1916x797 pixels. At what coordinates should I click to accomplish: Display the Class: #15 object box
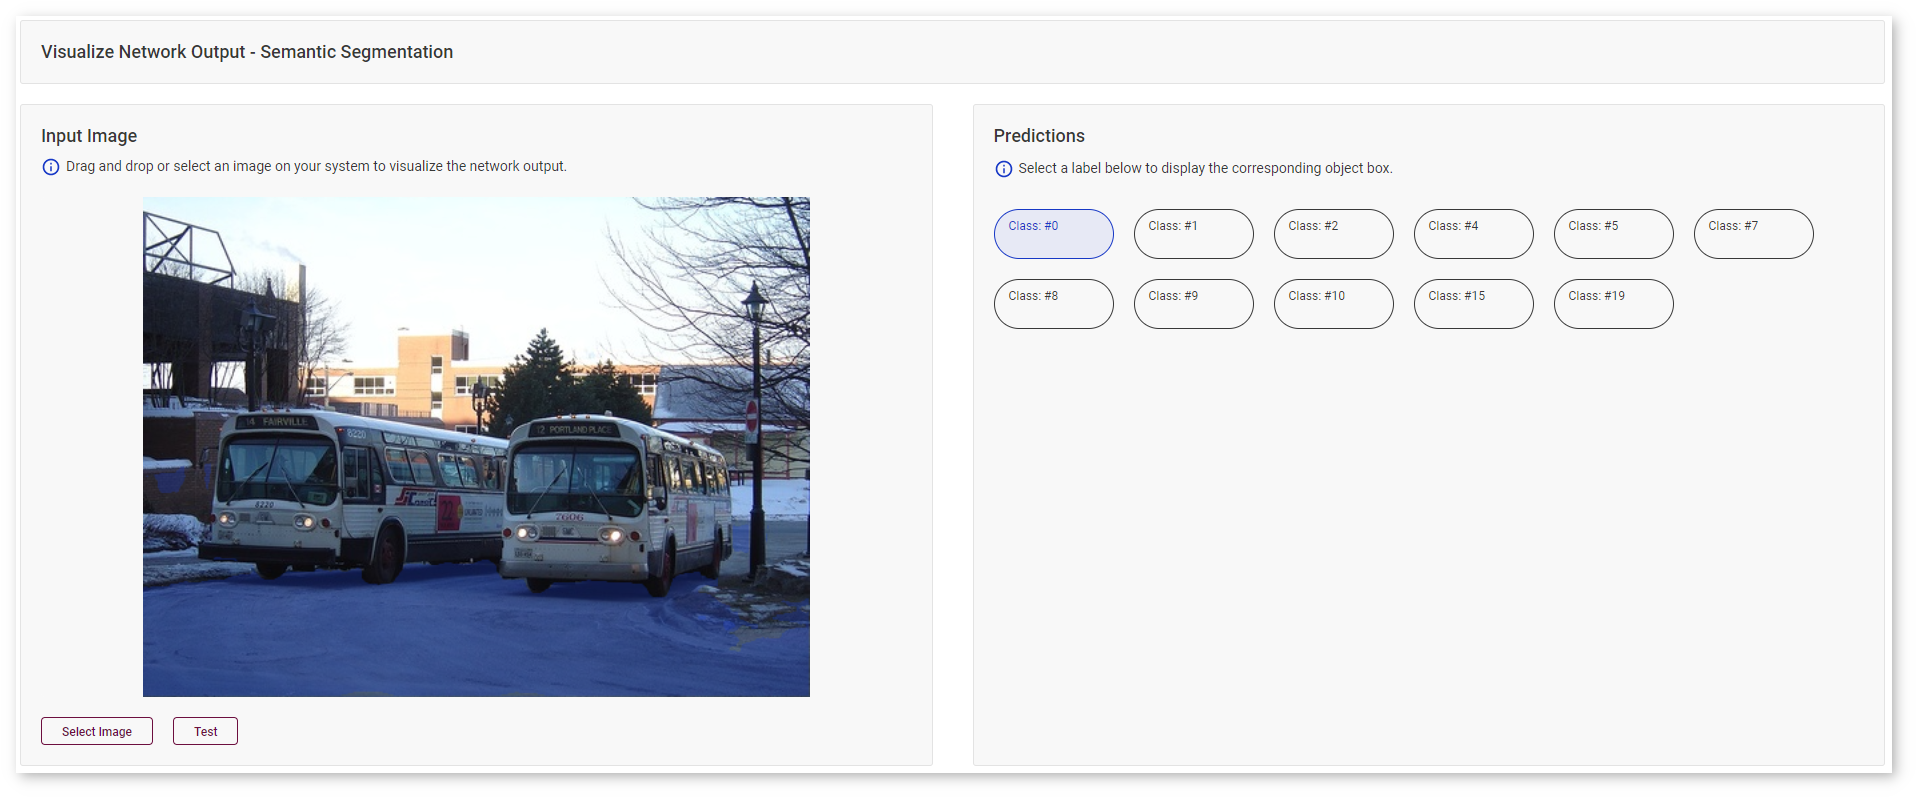[1473, 304]
